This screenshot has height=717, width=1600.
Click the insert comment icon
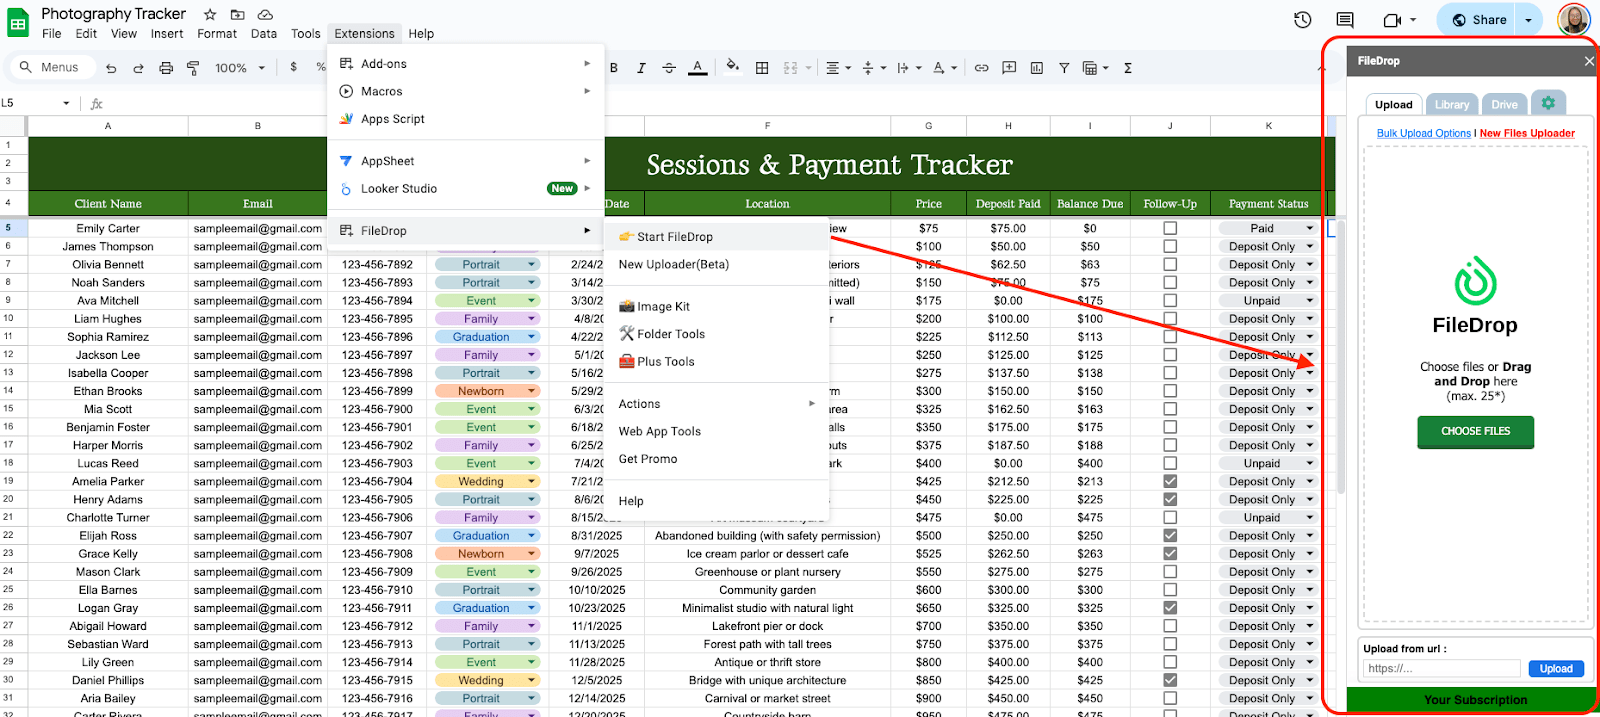pyautogui.click(x=1009, y=68)
